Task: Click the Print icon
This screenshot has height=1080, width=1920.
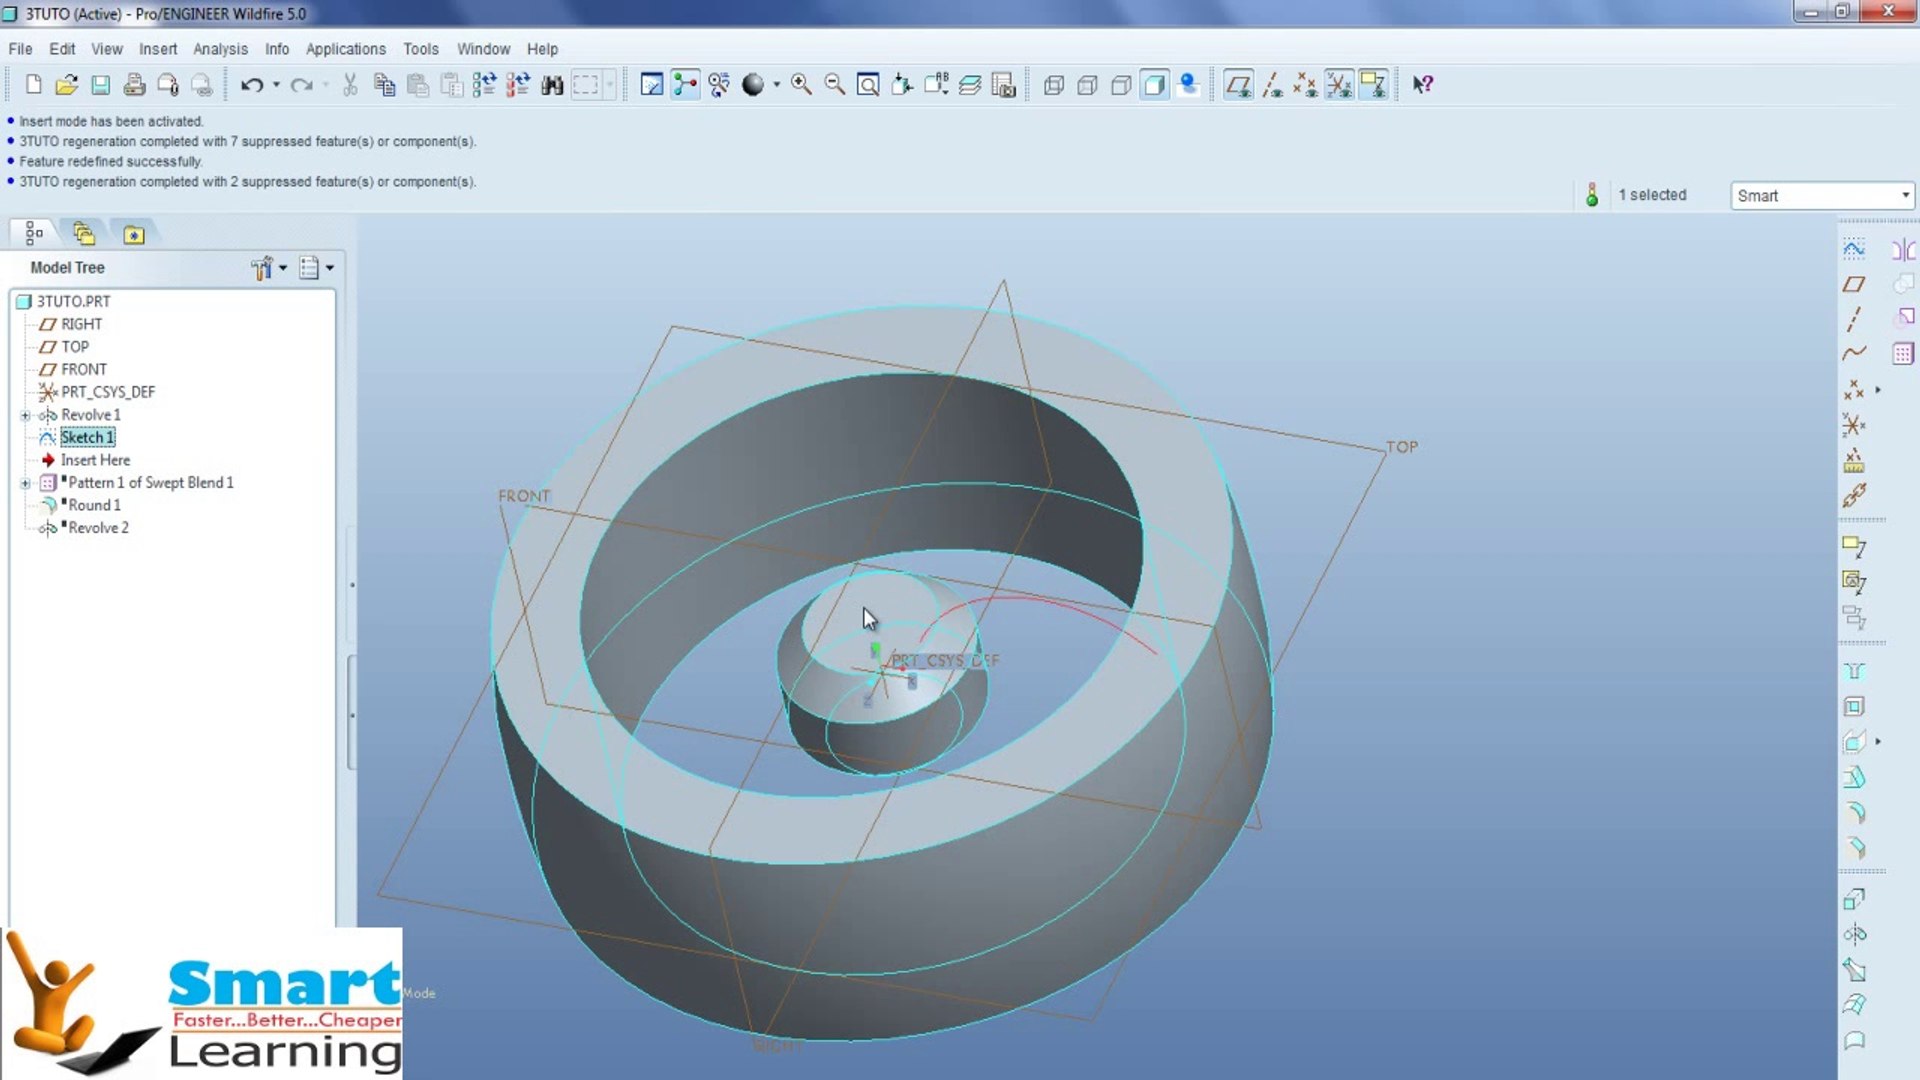Action: [x=135, y=85]
